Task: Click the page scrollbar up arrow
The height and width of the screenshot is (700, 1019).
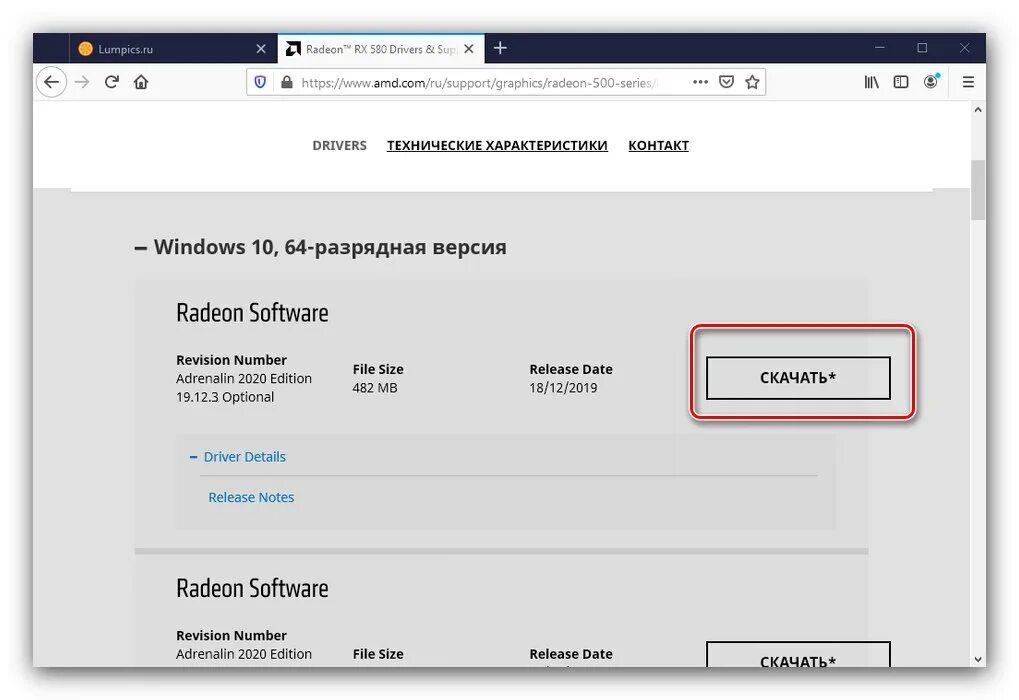Action: pyautogui.click(x=978, y=110)
